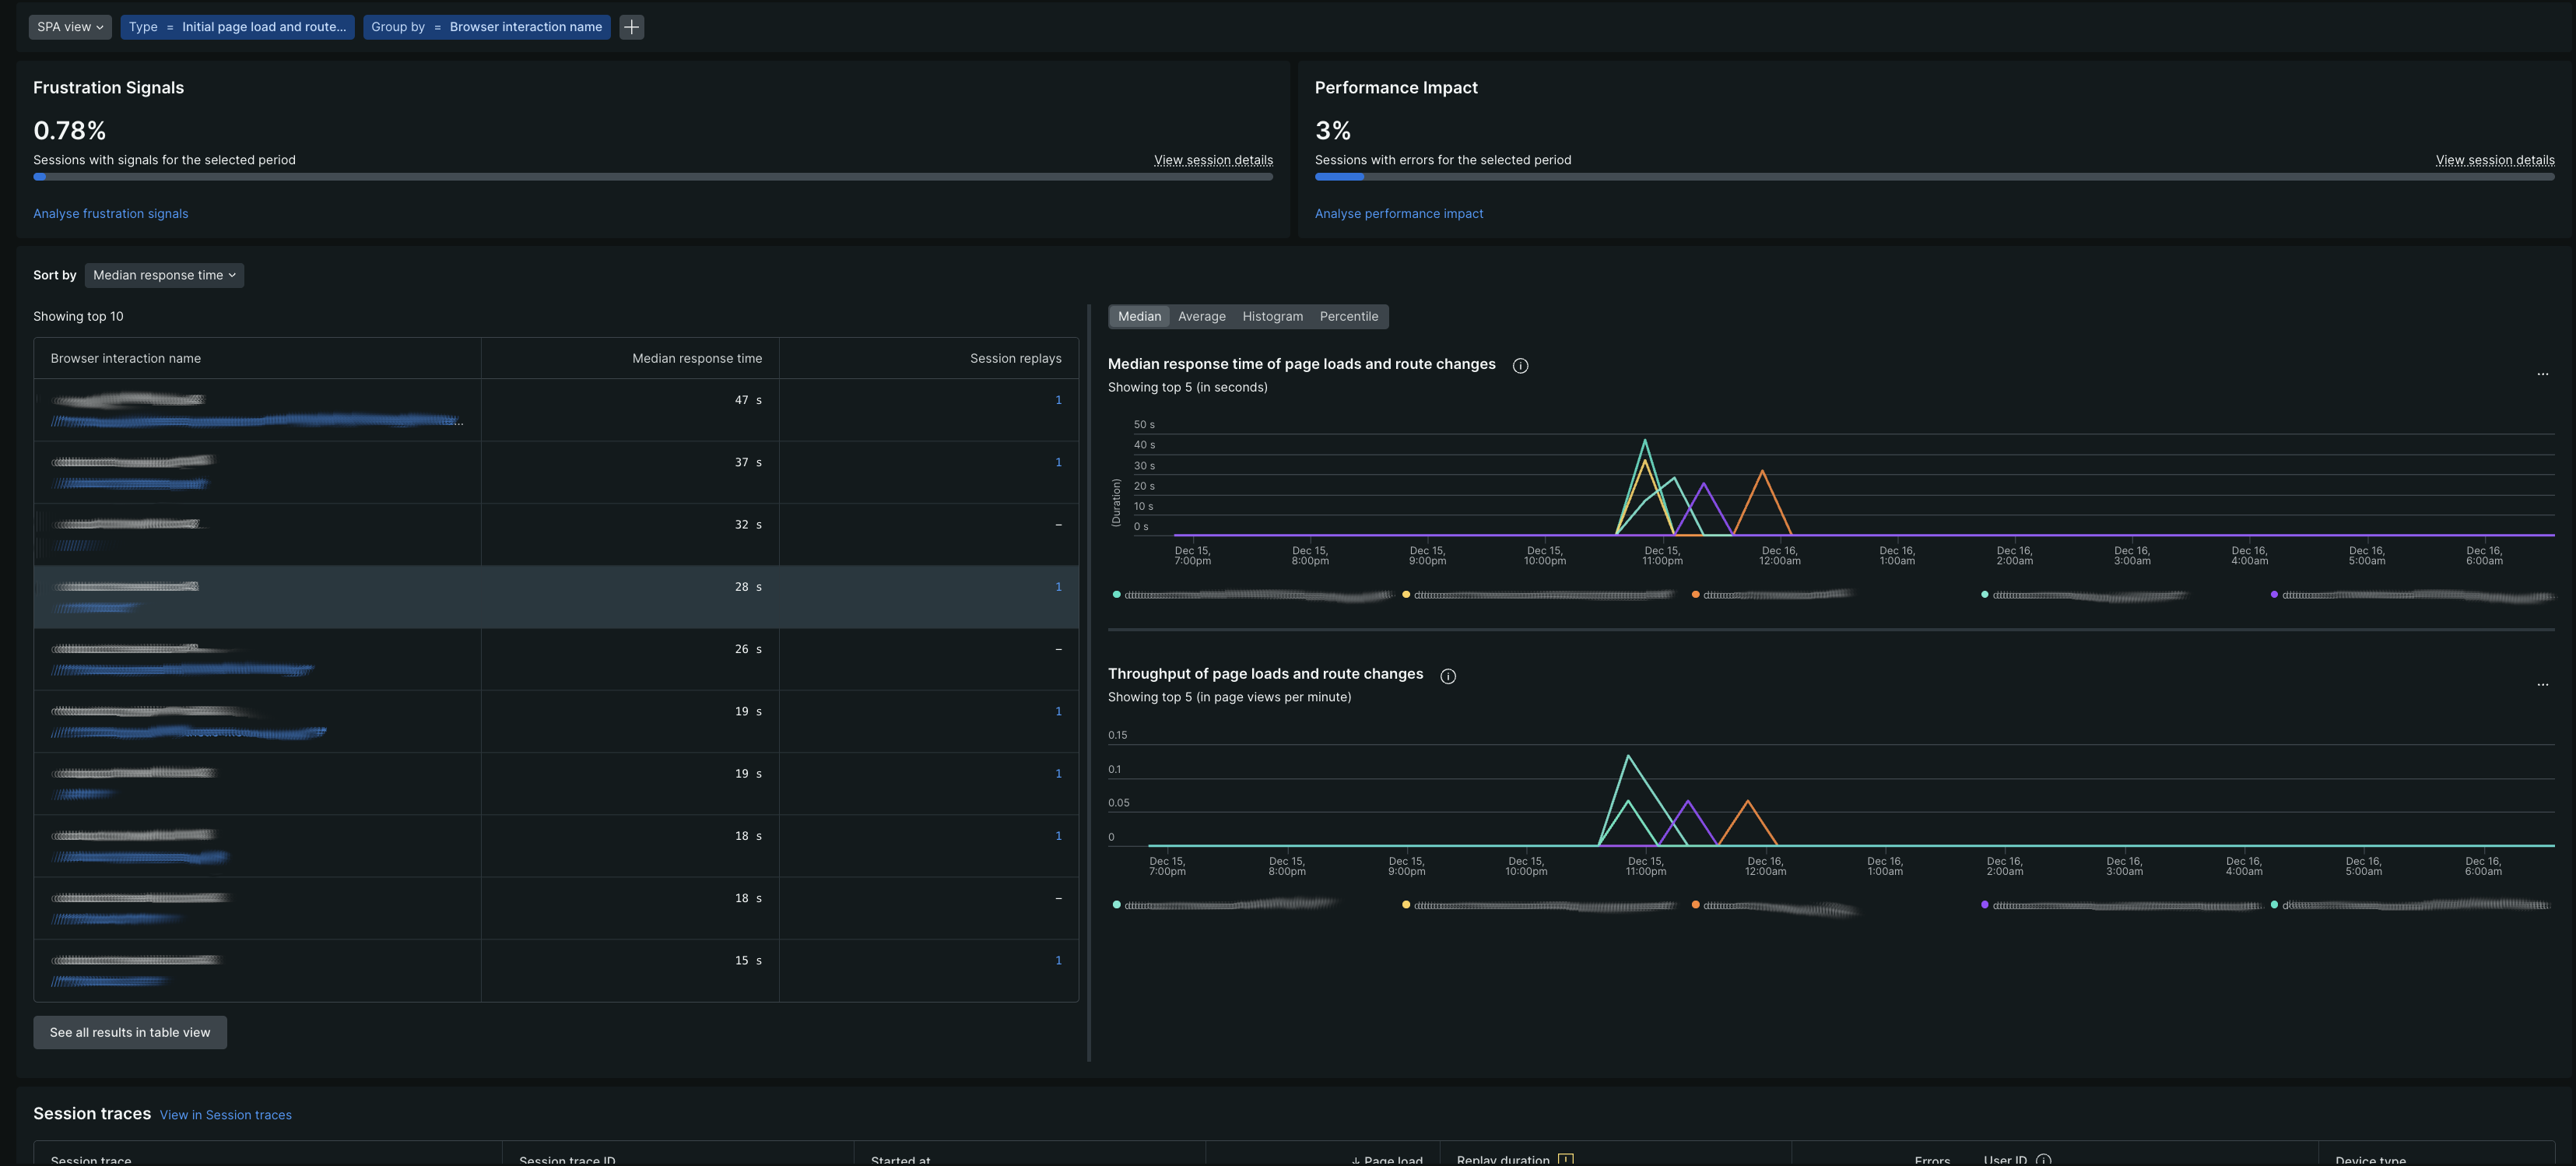Click the chevron on the SPA view selector
The width and height of the screenshot is (2576, 1166).
[x=98, y=27]
